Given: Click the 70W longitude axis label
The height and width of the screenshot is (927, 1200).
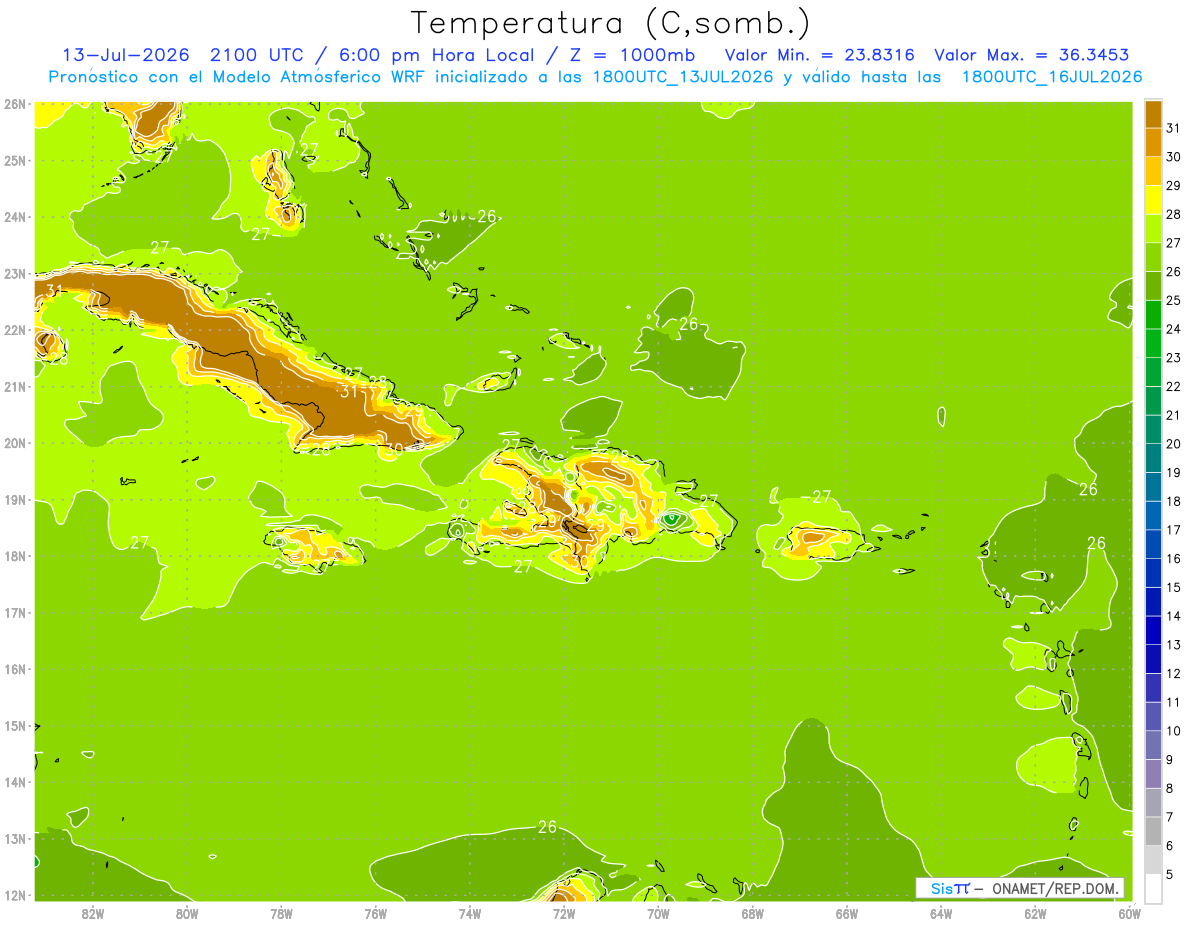Looking at the screenshot, I should pyautogui.click(x=658, y=913).
